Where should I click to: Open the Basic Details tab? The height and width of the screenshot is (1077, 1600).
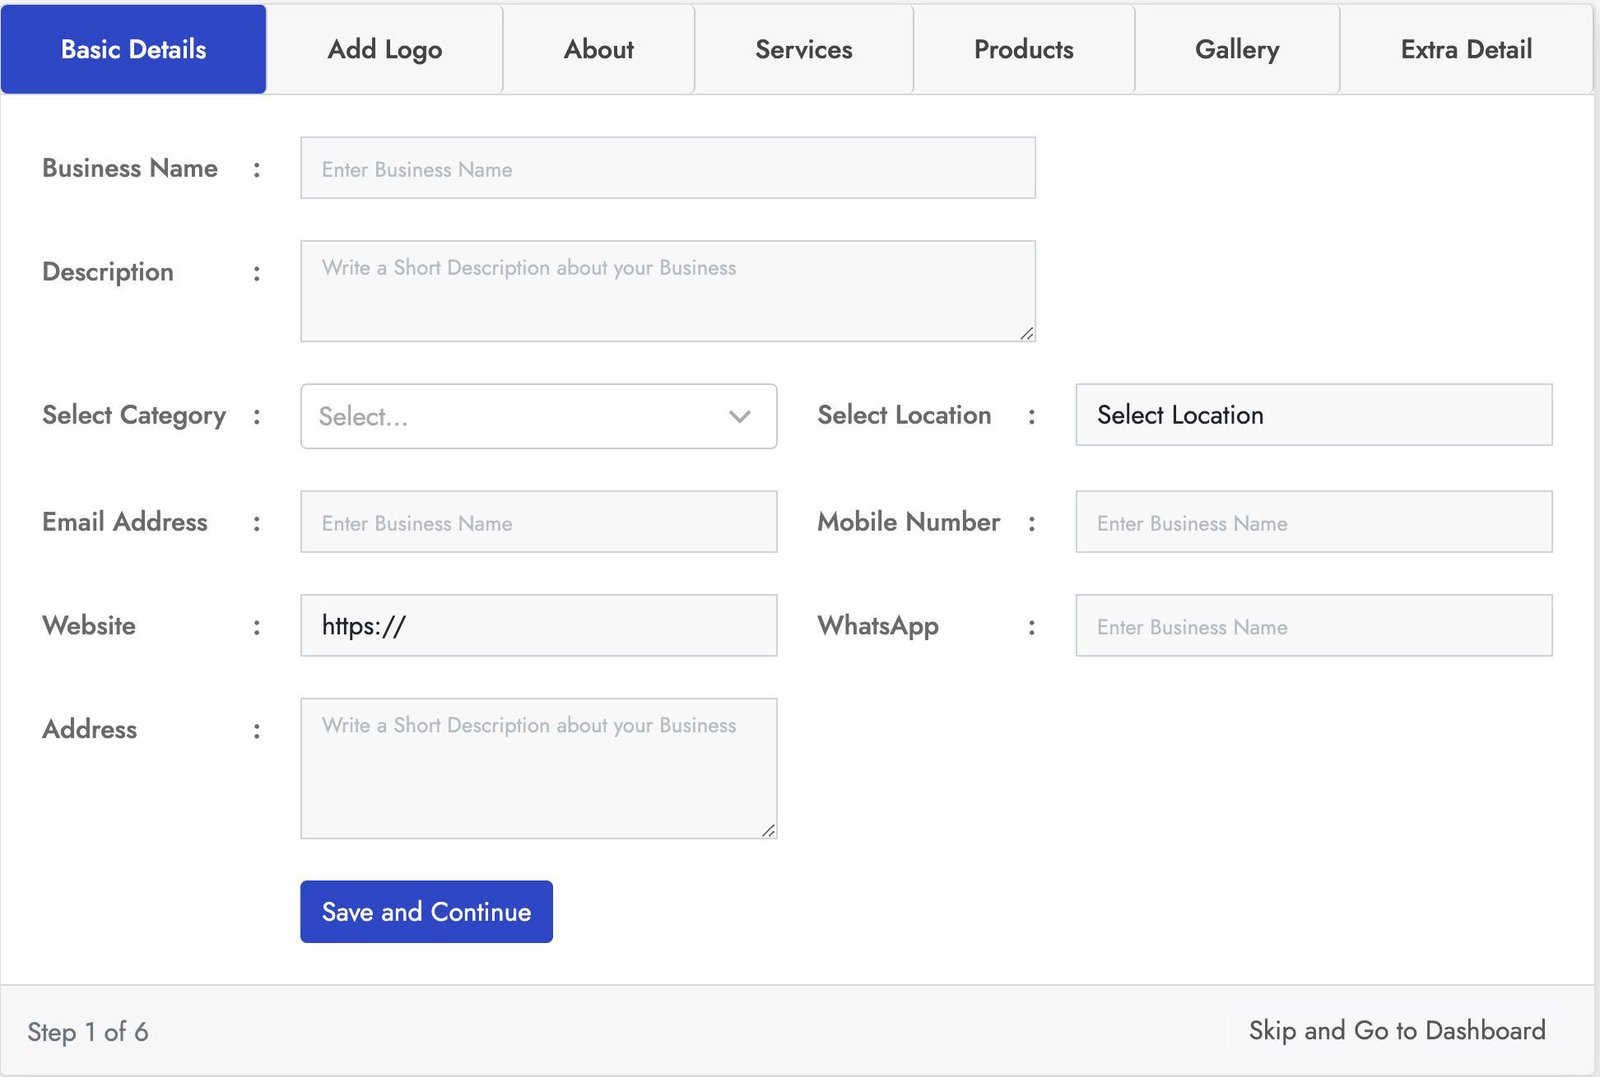tap(133, 49)
